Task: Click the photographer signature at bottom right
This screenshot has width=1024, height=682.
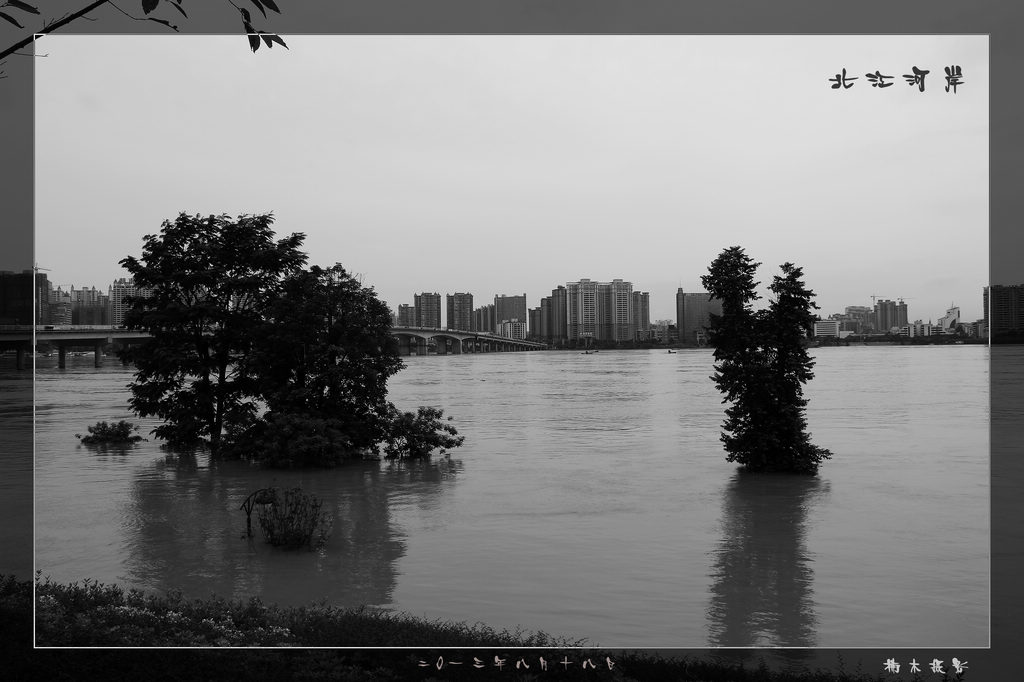Action: click(925, 666)
